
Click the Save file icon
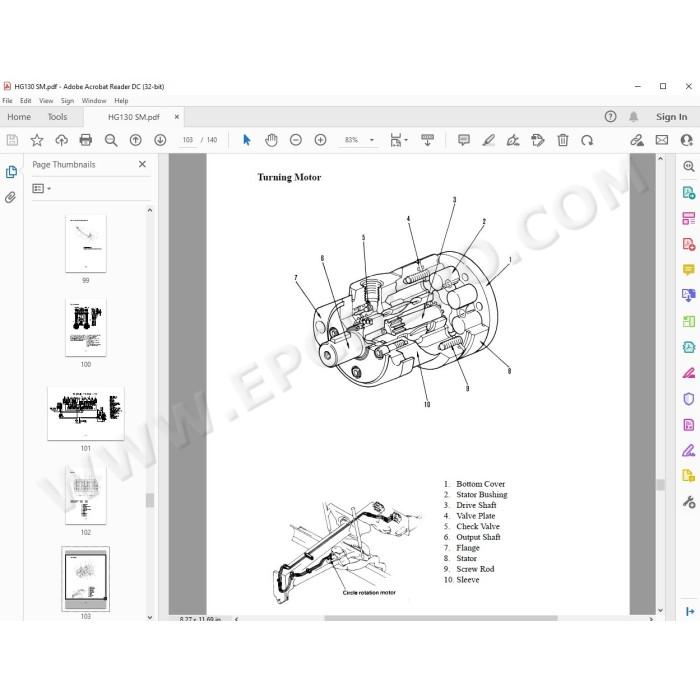(x=12, y=140)
